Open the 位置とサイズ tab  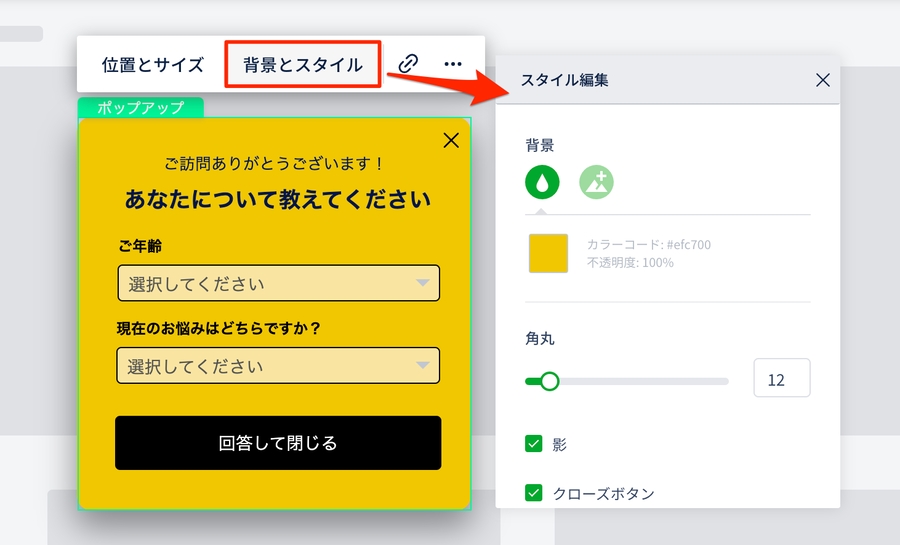click(x=153, y=65)
